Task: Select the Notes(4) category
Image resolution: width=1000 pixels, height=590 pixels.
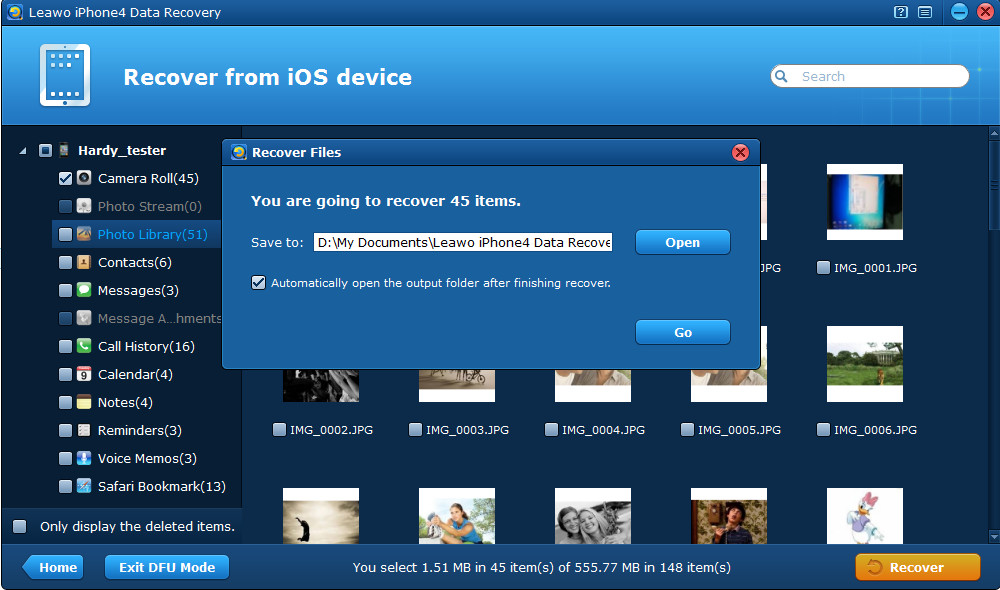Action: click(125, 402)
